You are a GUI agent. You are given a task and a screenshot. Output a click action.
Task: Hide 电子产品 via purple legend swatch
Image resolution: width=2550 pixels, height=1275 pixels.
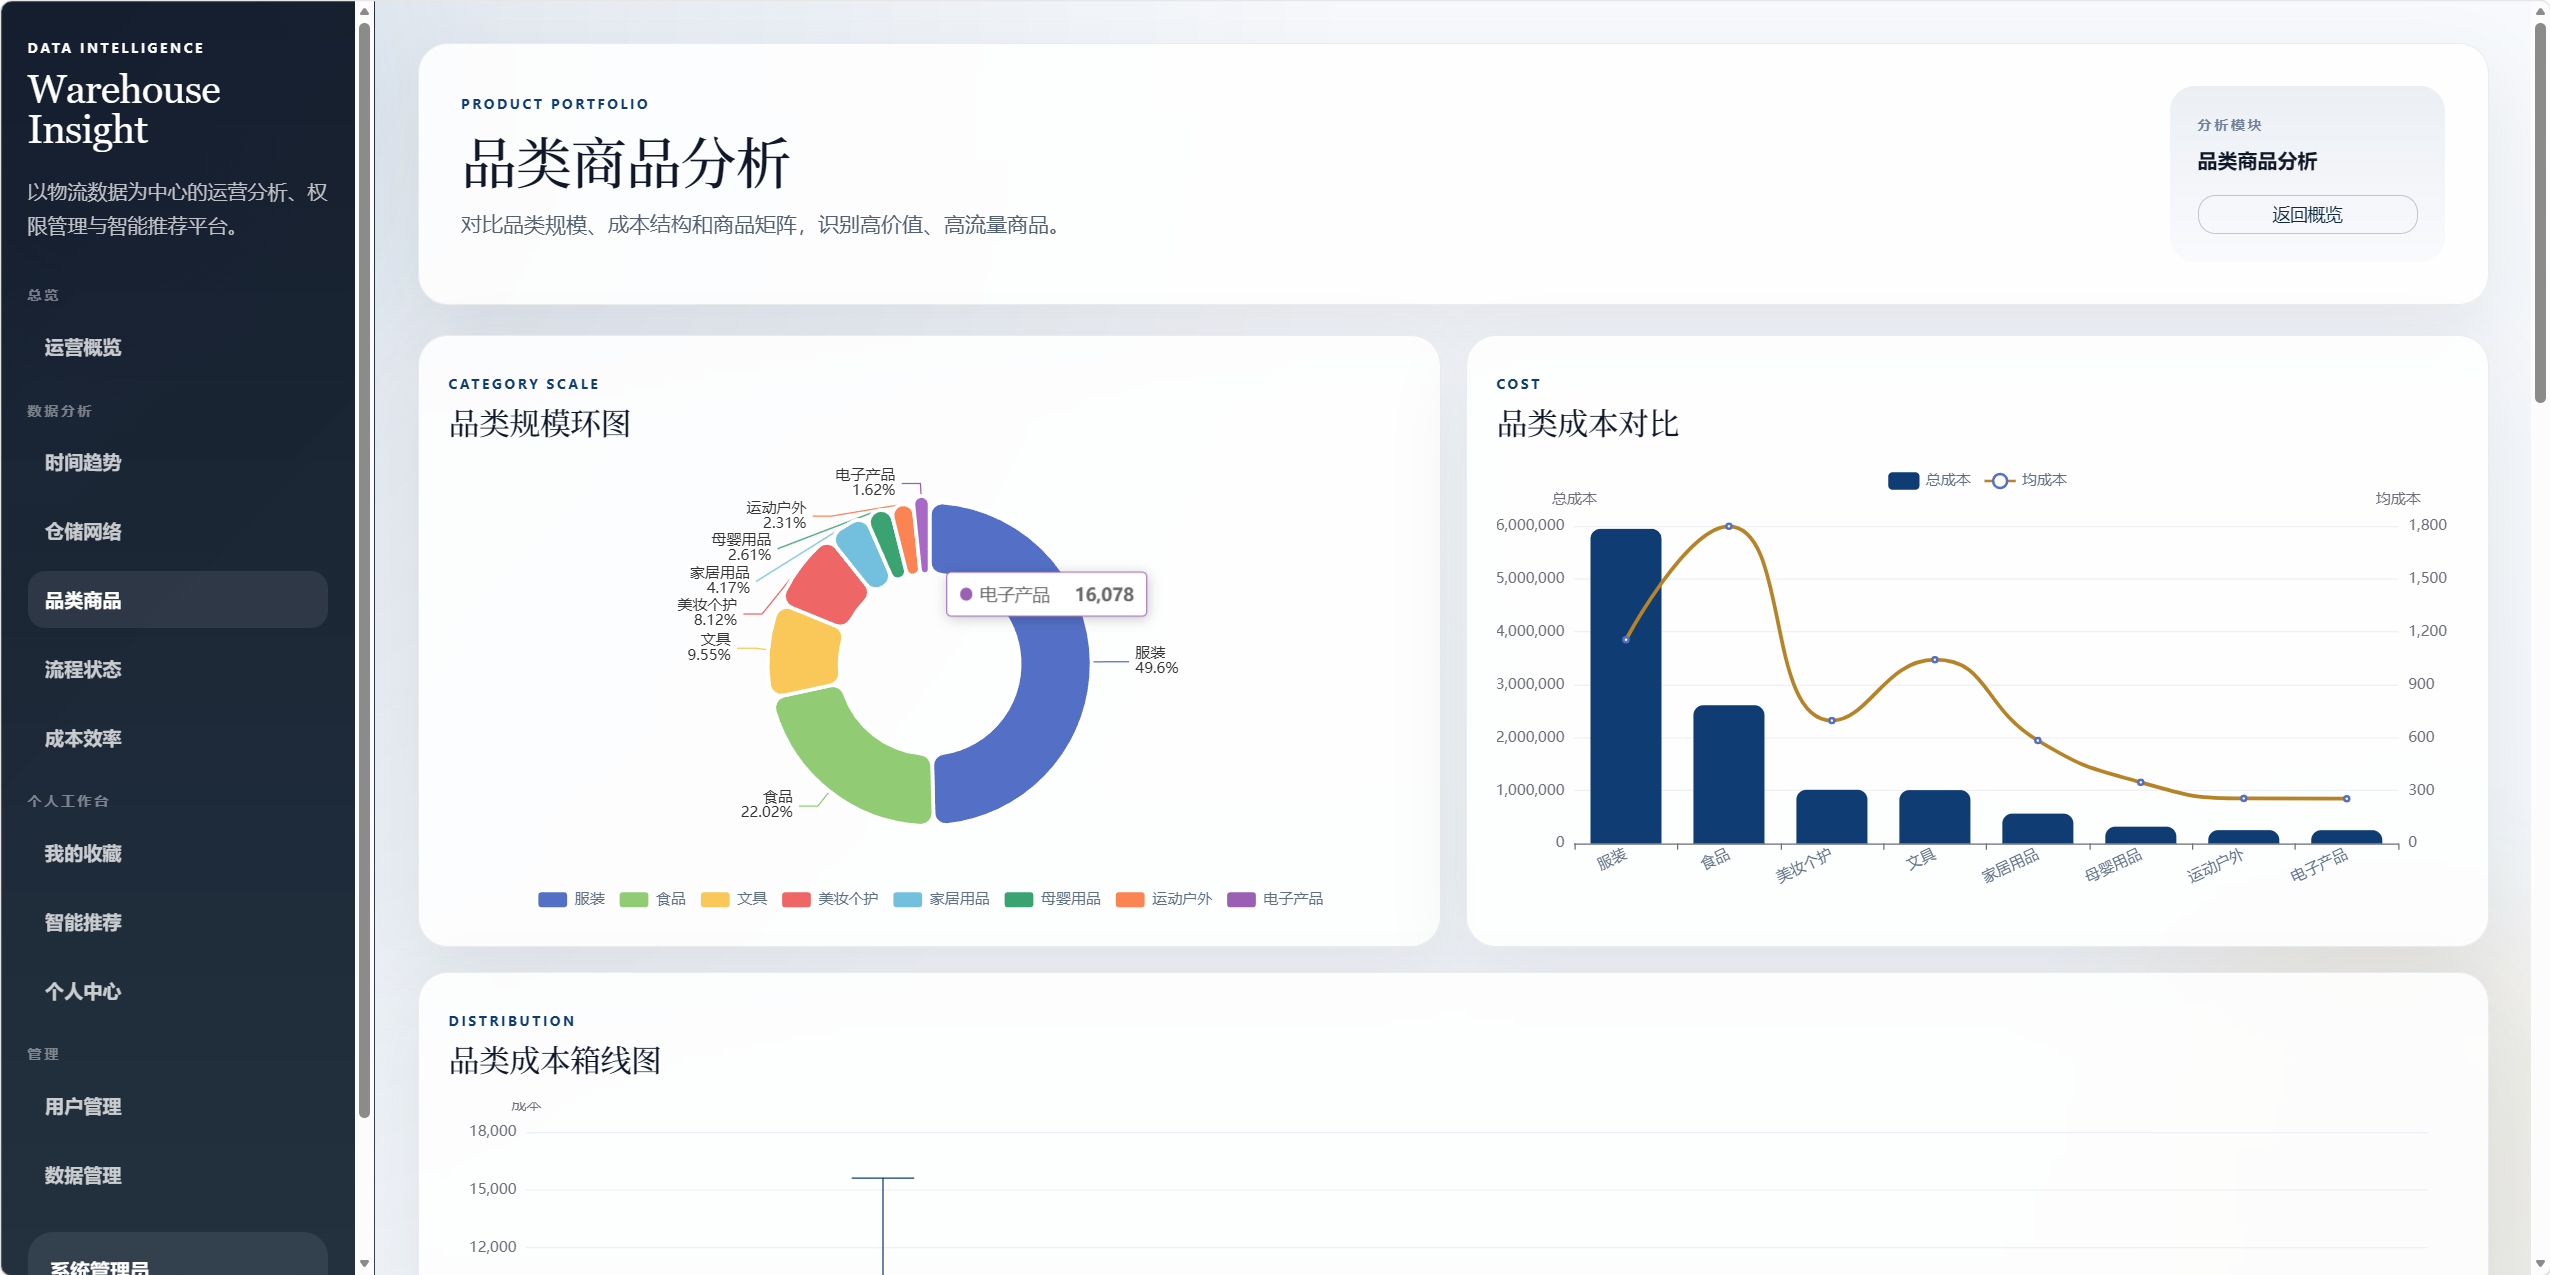[x=1241, y=899]
